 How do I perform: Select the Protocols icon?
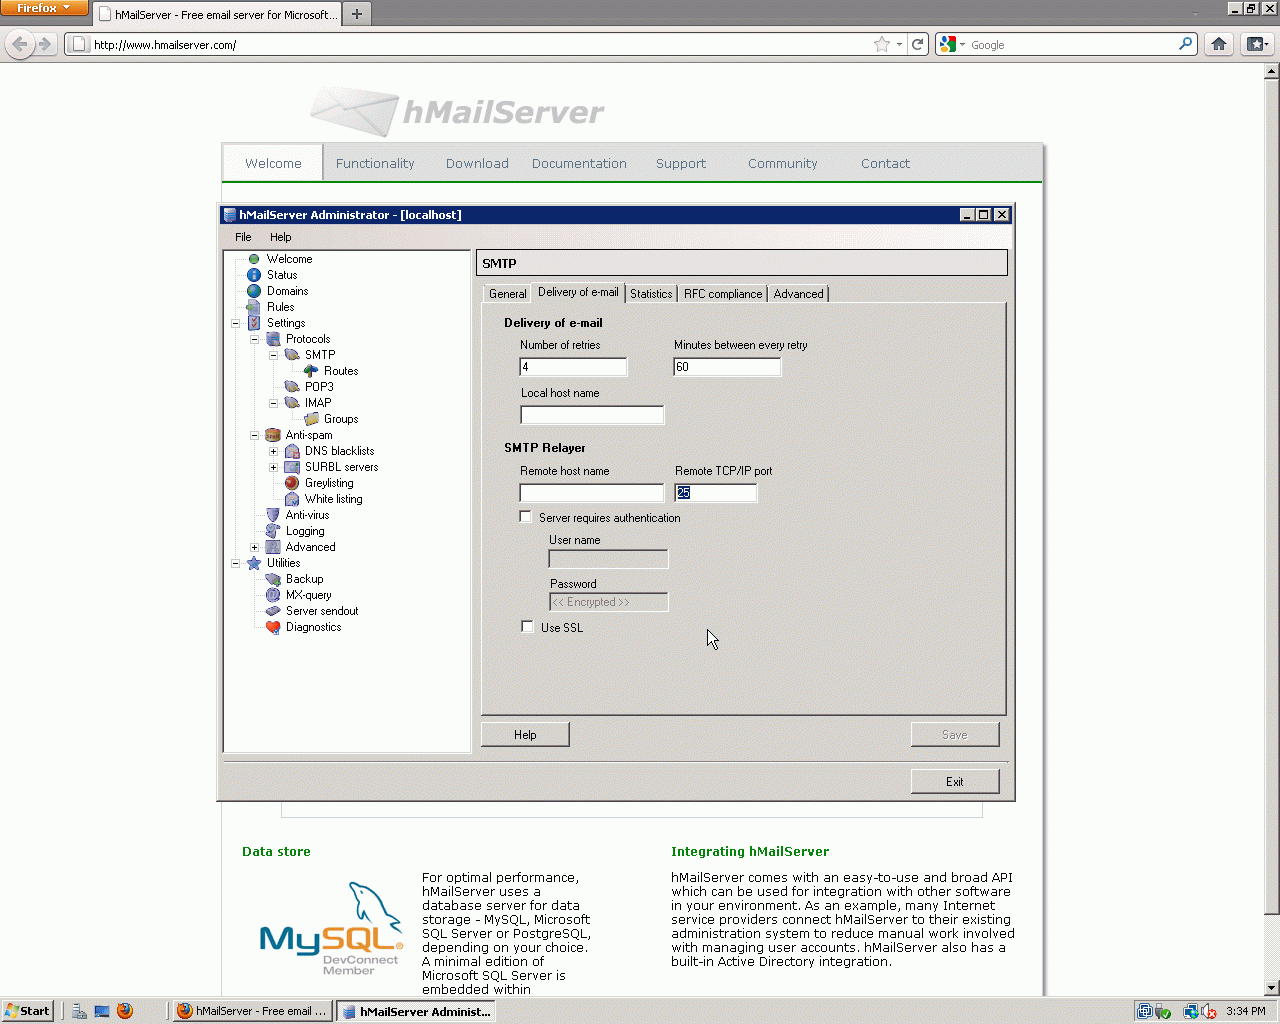[x=273, y=339]
